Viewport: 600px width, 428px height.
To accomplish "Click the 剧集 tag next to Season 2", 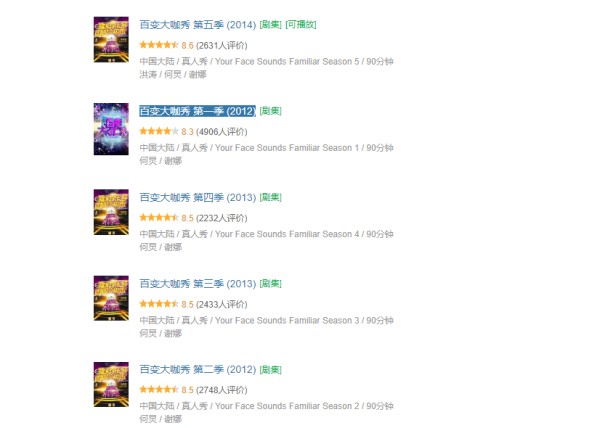I will click(x=271, y=370).
